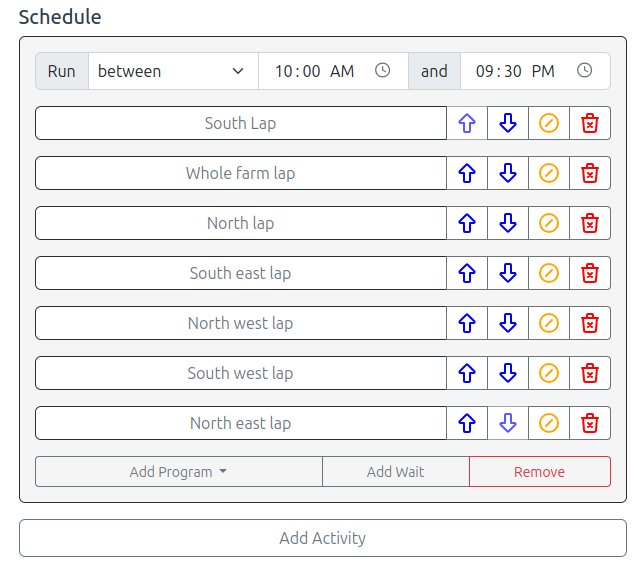Image resolution: width=644 pixels, height=573 pixels.
Task: Delete North west lap entry
Action: coord(590,323)
